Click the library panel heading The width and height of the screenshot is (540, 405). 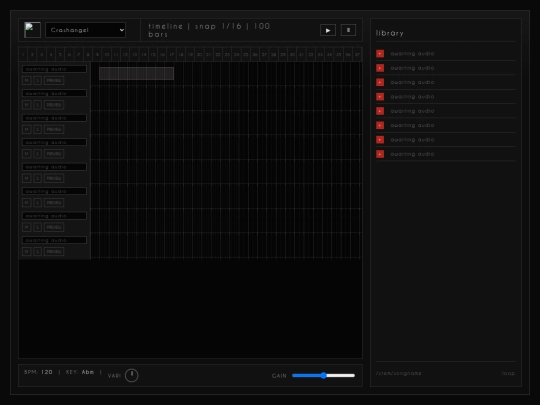tap(390, 33)
